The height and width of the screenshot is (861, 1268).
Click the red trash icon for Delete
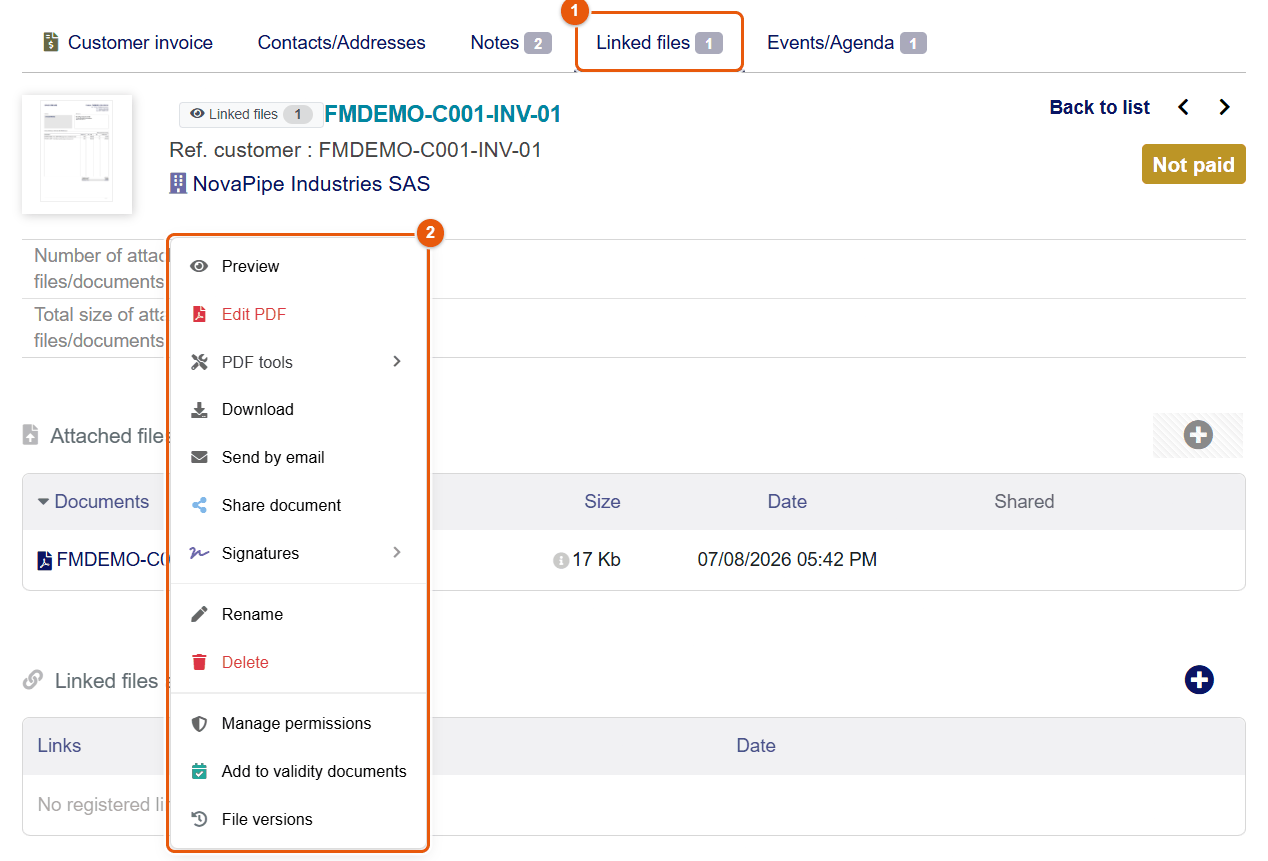click(199, 662)
